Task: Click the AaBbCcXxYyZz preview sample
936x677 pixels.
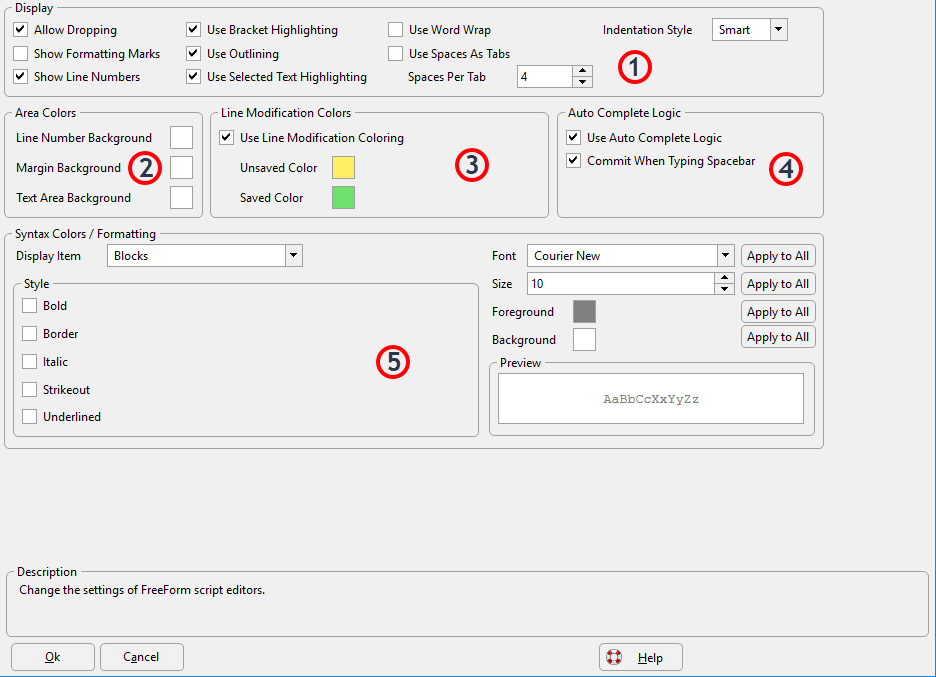Action: point(651,399)
